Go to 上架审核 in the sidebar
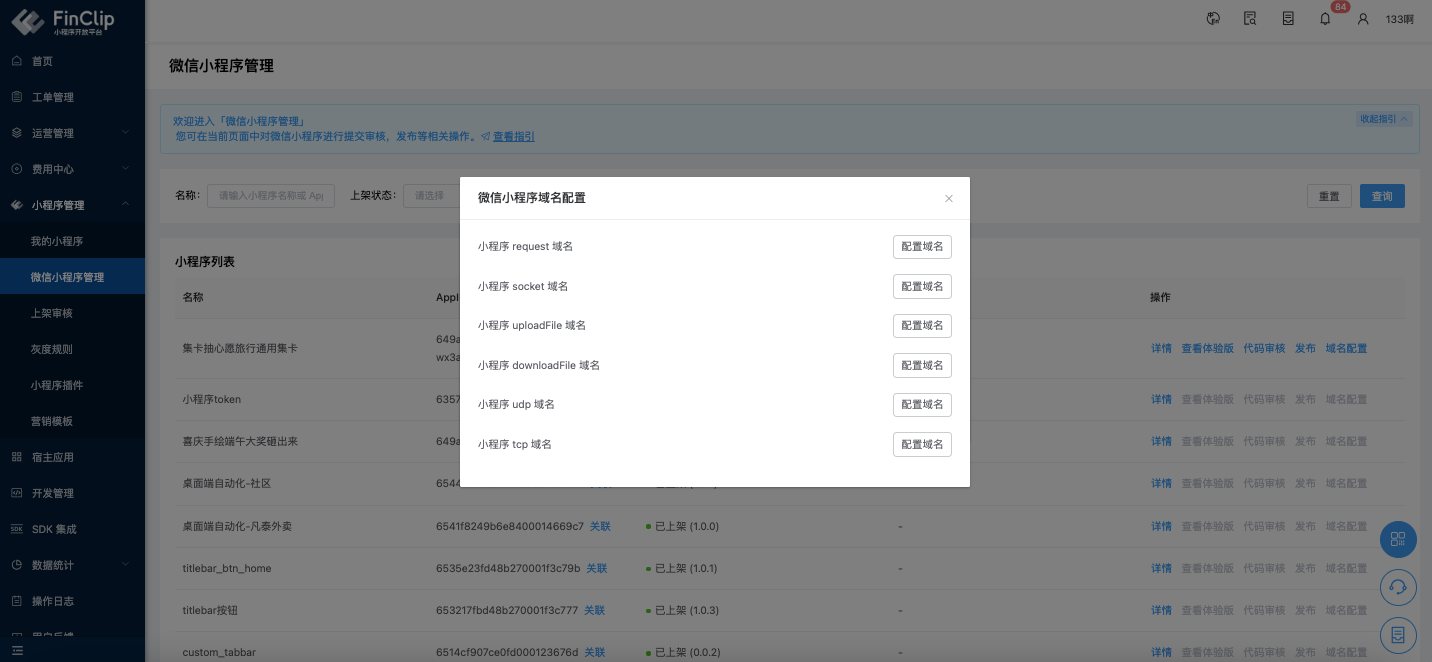 click(52, 313)
